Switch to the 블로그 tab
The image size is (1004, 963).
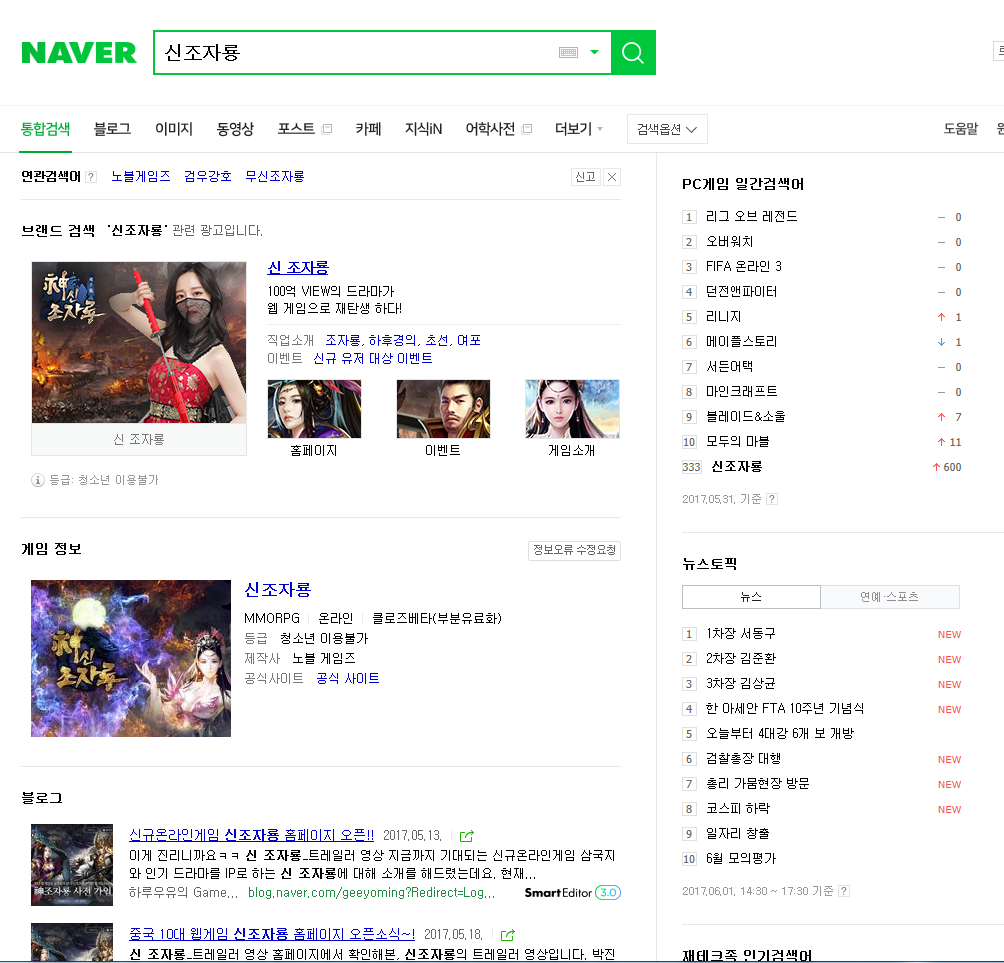coord(112,129)
